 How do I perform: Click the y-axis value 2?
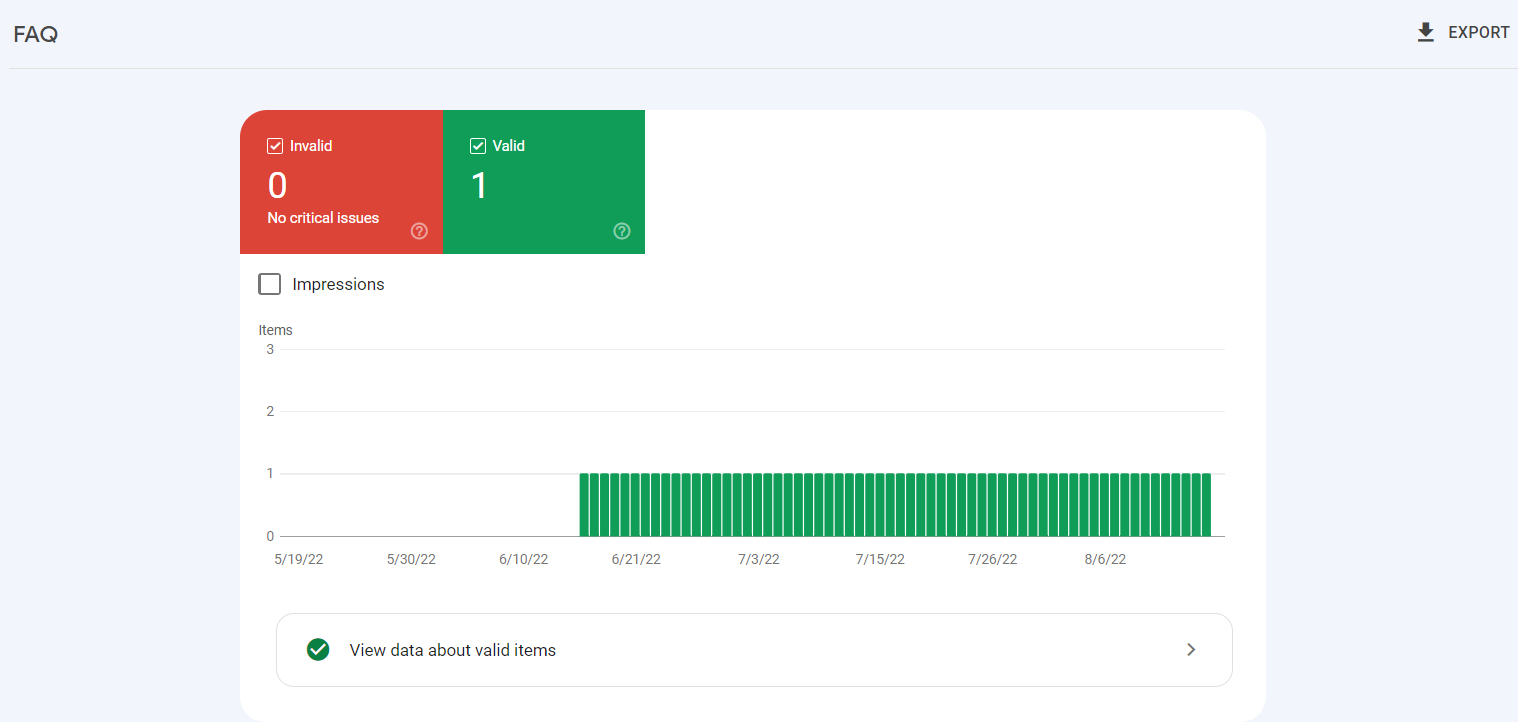[x=270, y=411]
